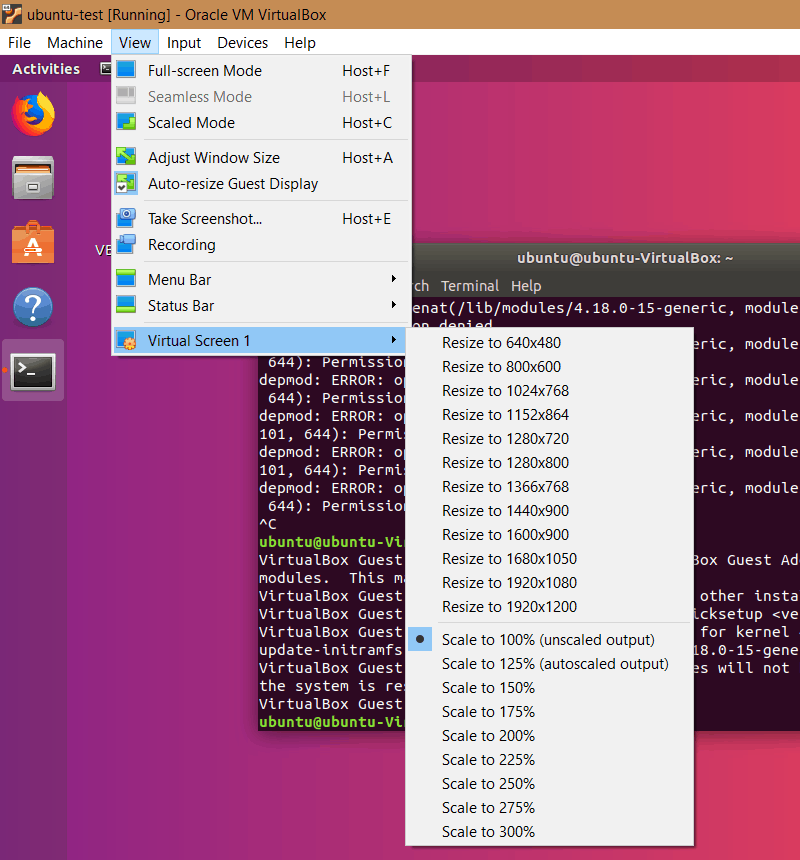This screenshot has width=800, height=860.
Task: Click the Activities button
Action: pos(45,68)
